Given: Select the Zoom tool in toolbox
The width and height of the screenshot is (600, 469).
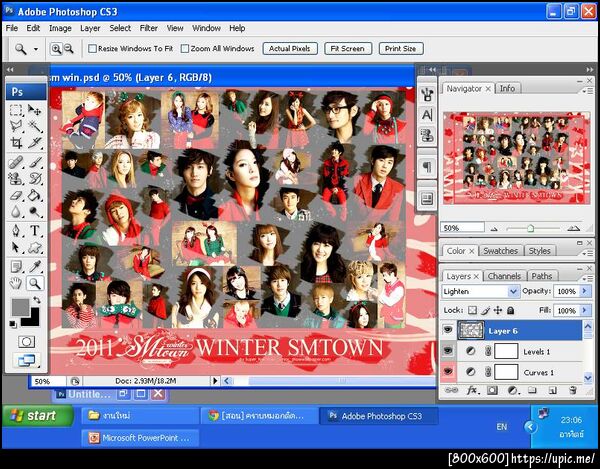Looking at the screenshot, I should click(x=35, y=283).
